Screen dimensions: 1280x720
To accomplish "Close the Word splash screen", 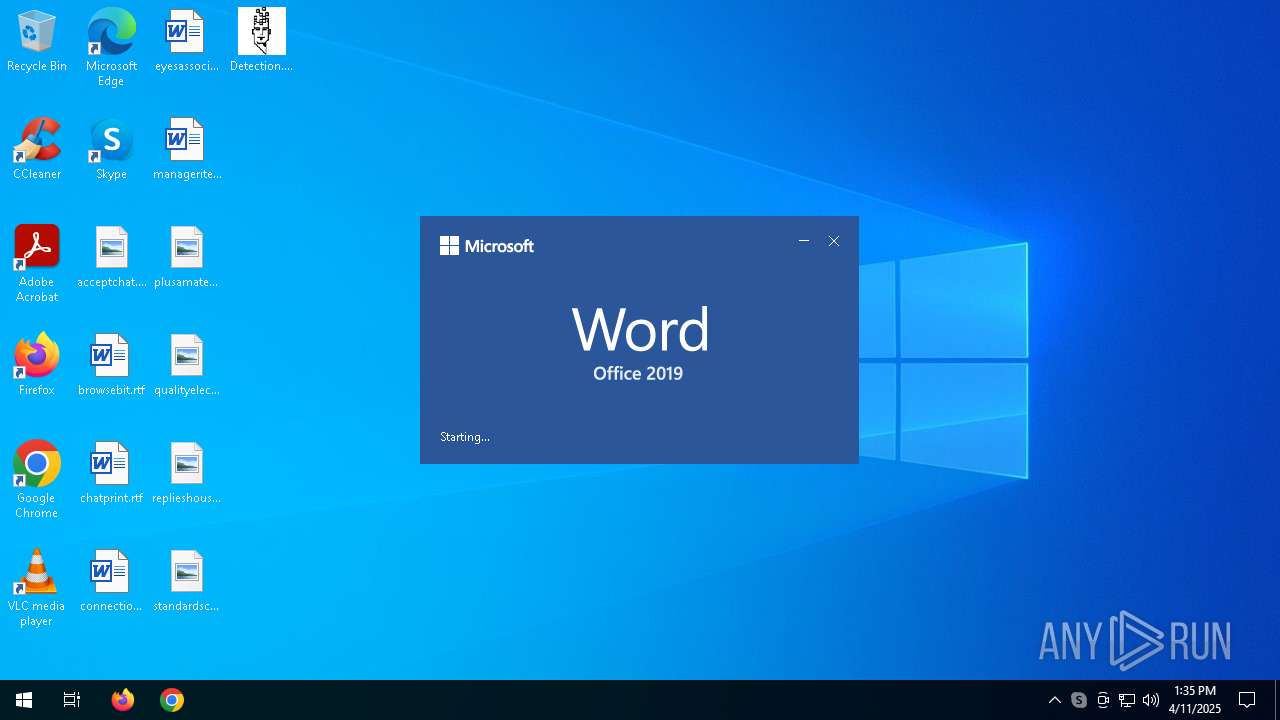I will click(x=834, y=241).
